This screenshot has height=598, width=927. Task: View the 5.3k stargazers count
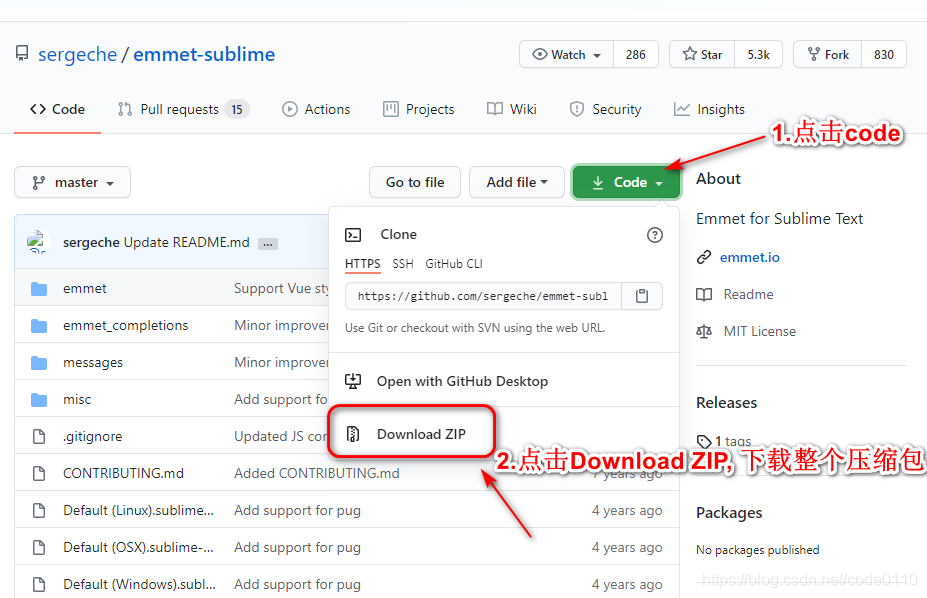coord(758,54)
